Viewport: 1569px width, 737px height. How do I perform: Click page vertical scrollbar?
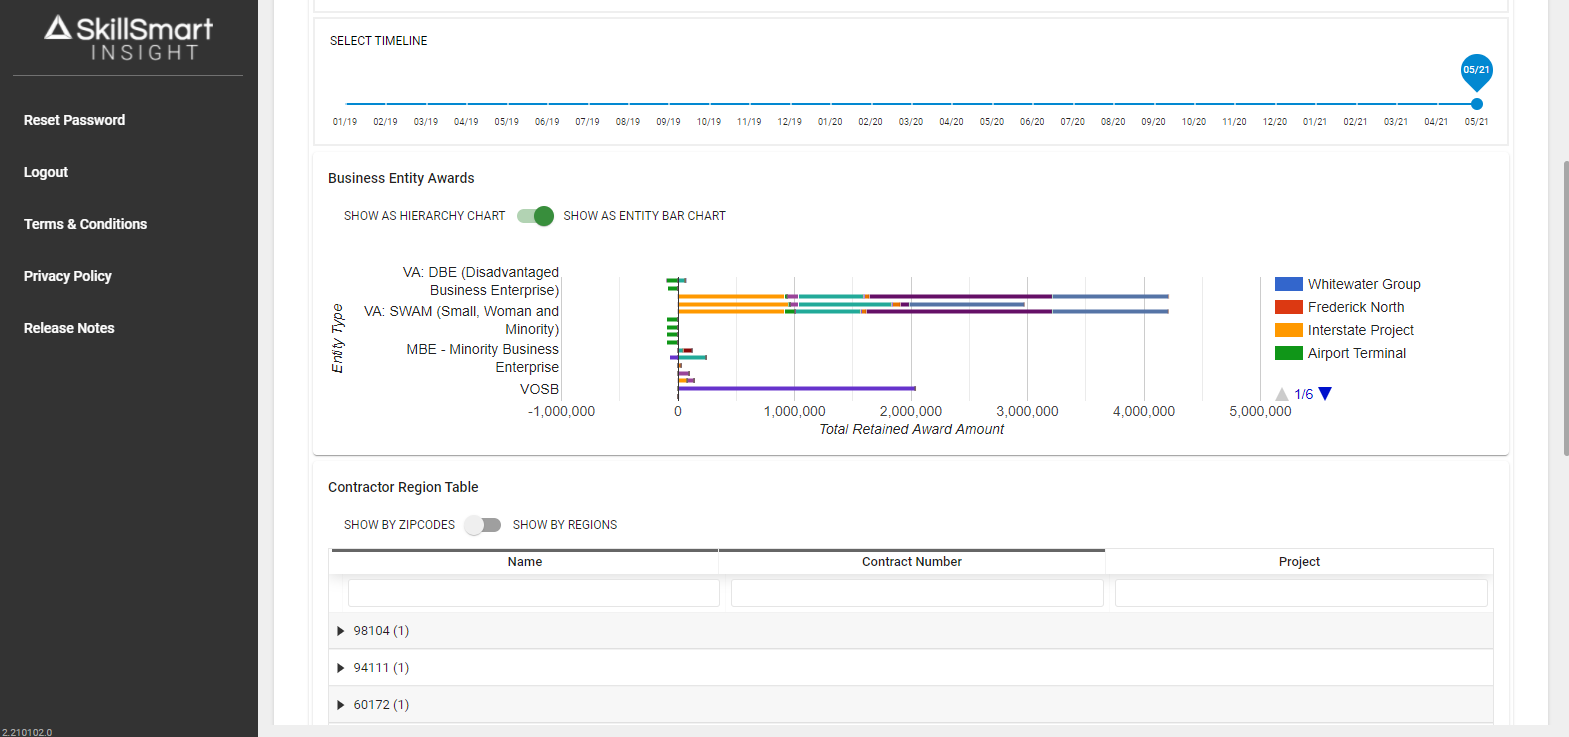(1565, 308)
